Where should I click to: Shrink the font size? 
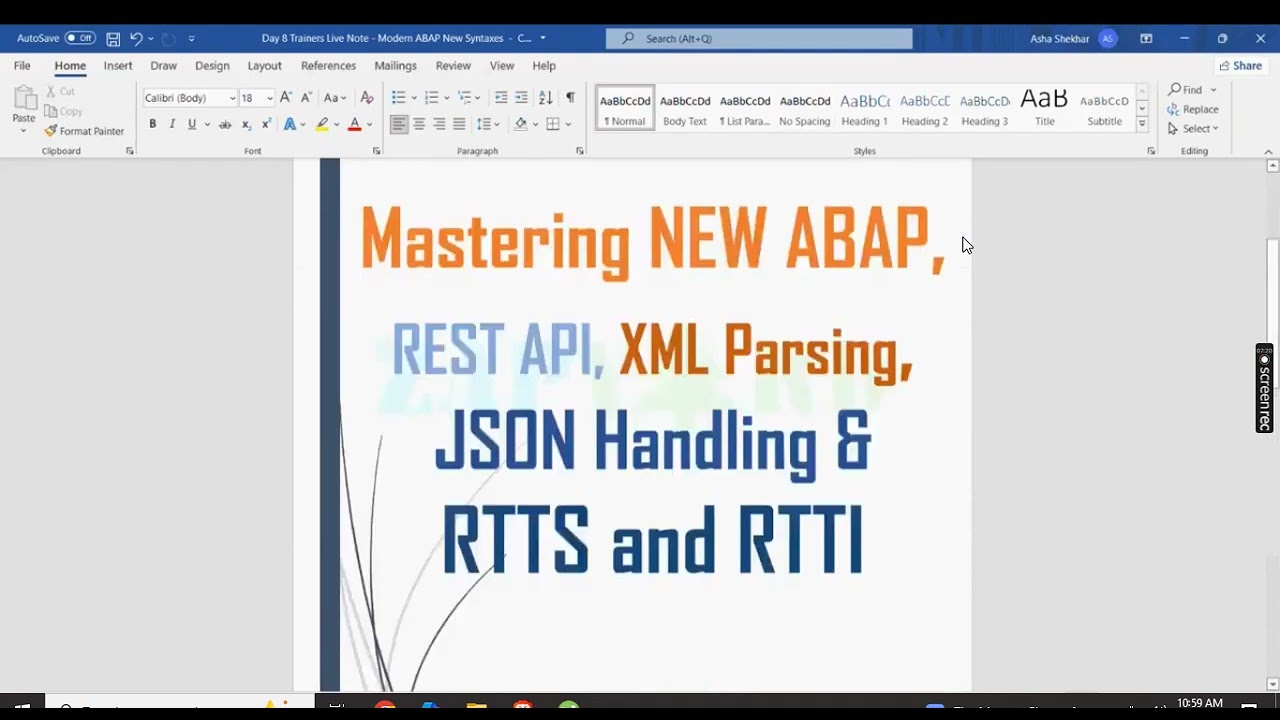(305, 97)
